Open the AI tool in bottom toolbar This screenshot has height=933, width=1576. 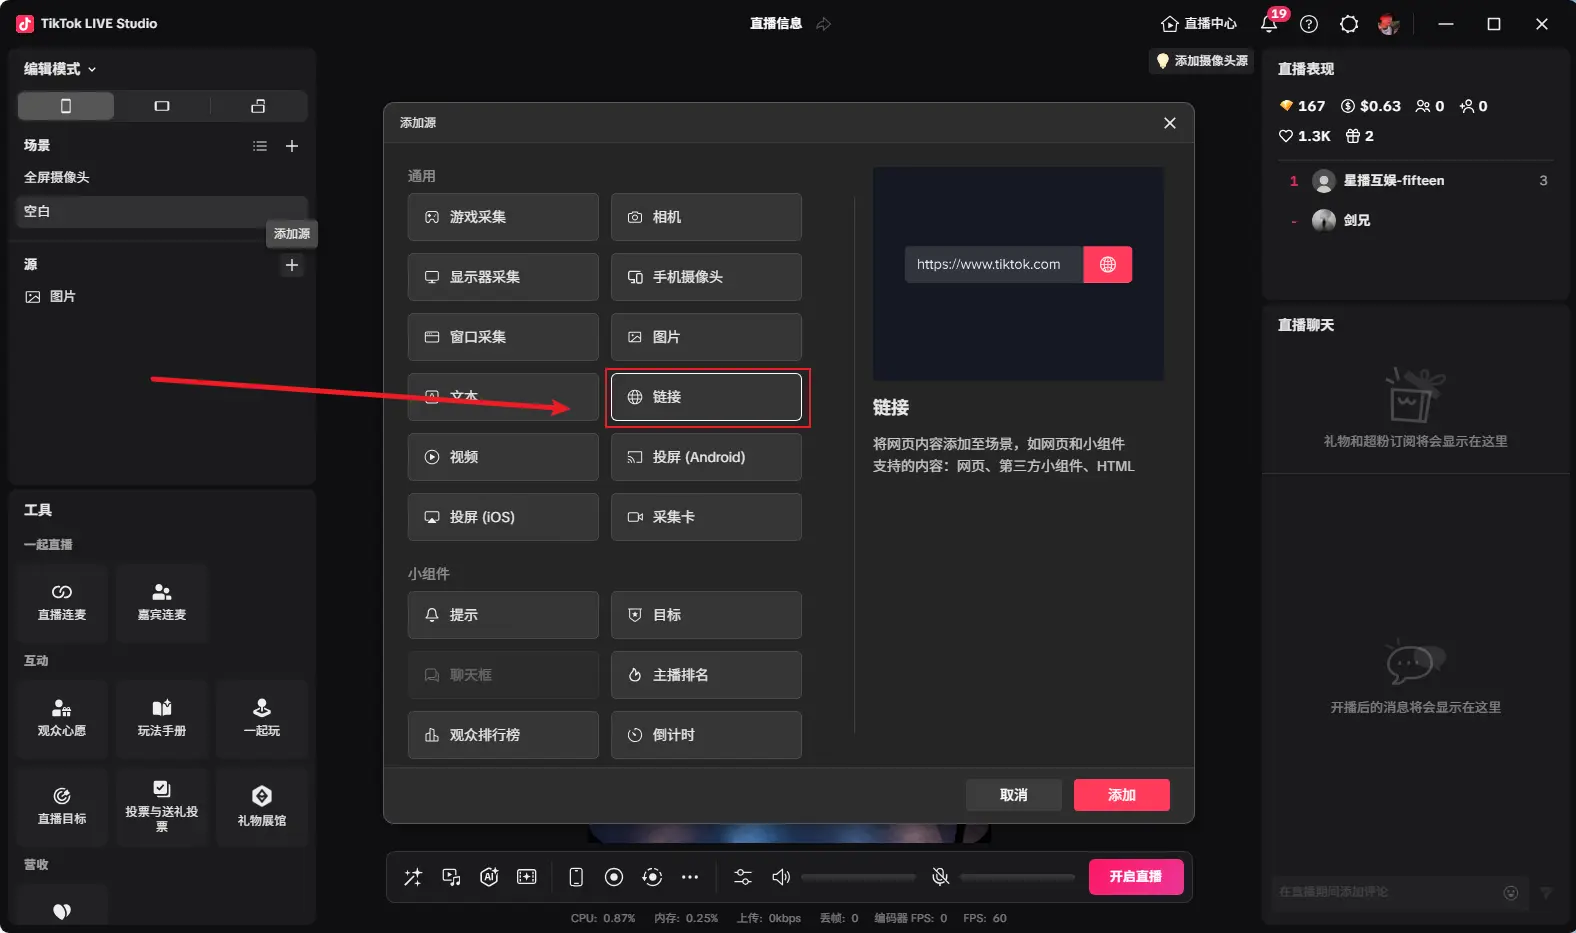489,877
